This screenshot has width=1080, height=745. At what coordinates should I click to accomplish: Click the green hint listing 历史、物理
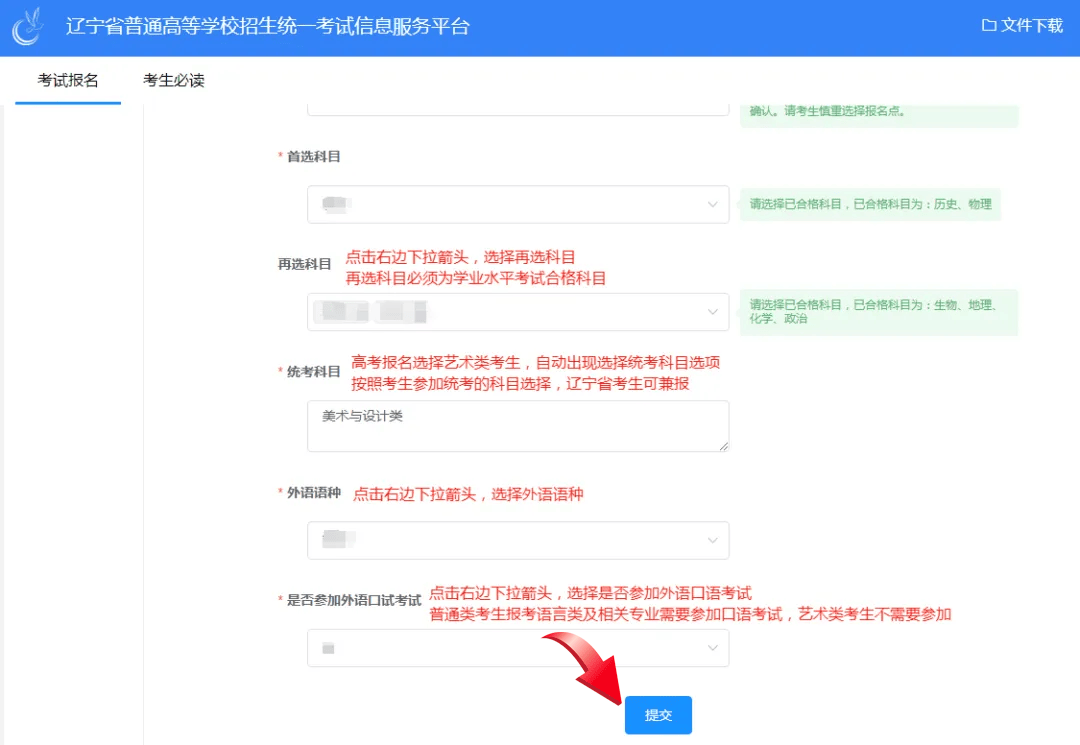pyautogui.click(x=870, y=204)
